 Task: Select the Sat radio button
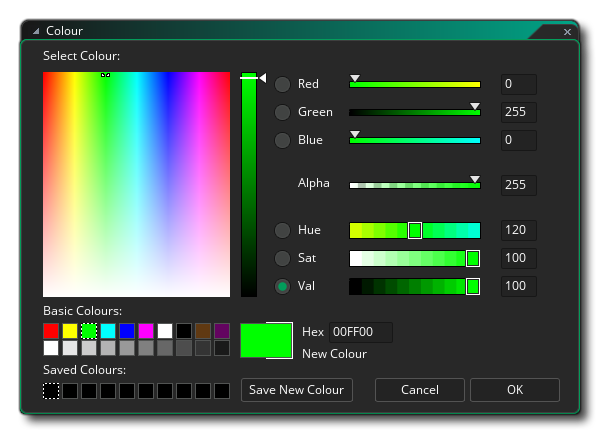282,258
